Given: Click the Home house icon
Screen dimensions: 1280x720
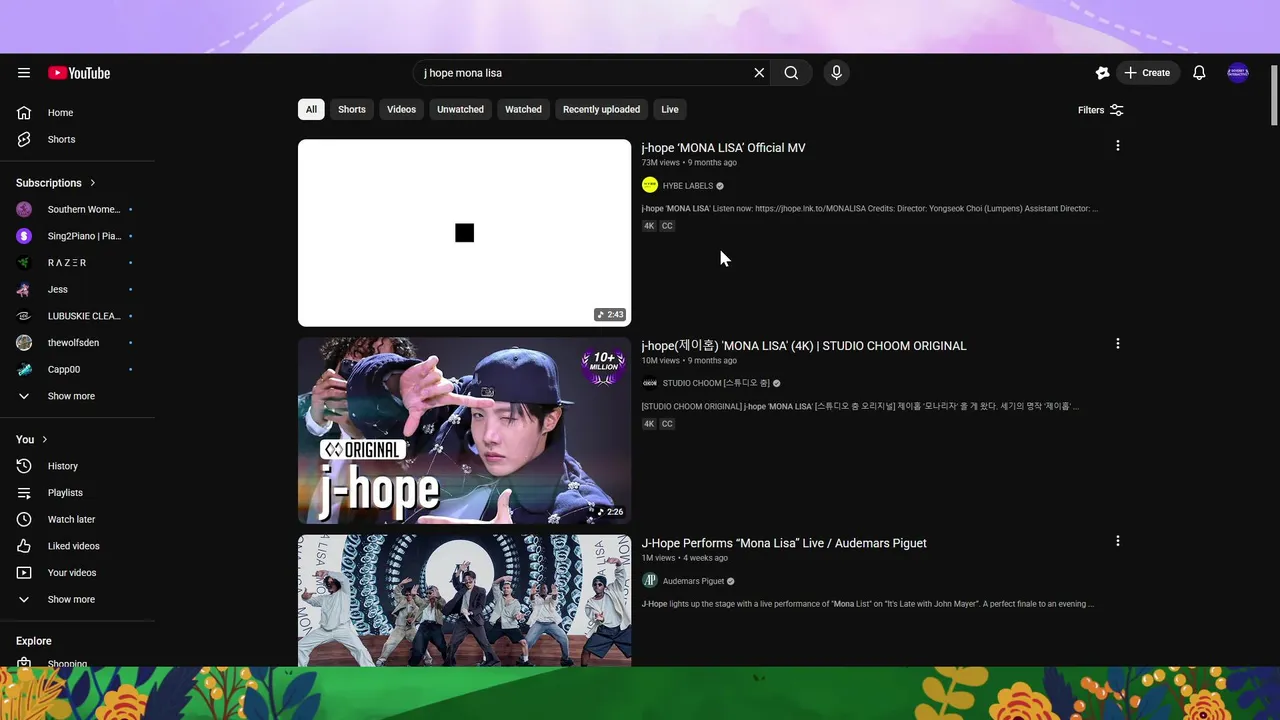Looking at the screenshot, I should (24, 113).
